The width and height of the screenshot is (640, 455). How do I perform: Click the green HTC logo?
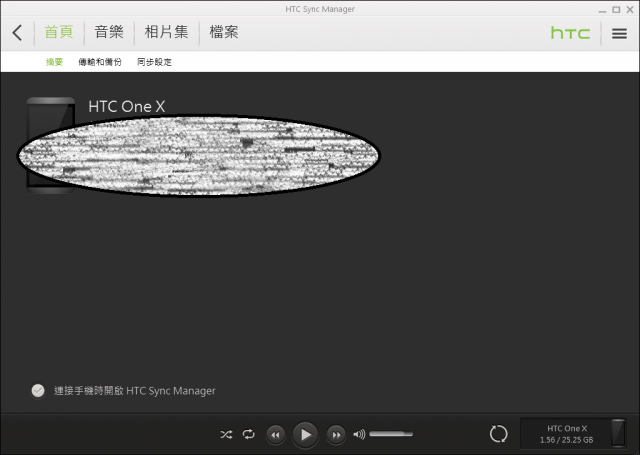[570, 33]
